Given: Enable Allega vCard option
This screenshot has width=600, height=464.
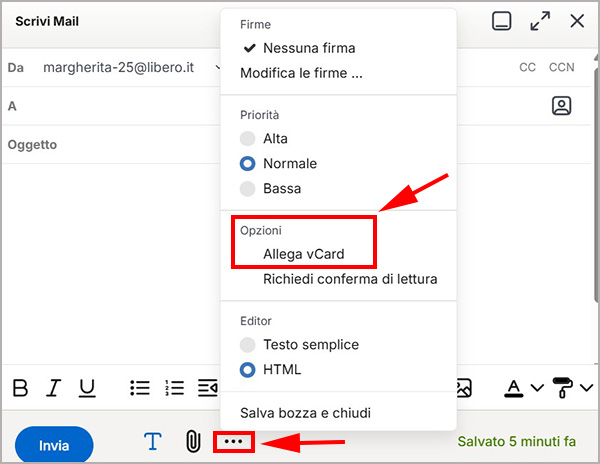Looking at the screenshot, I should pos(304,254).
